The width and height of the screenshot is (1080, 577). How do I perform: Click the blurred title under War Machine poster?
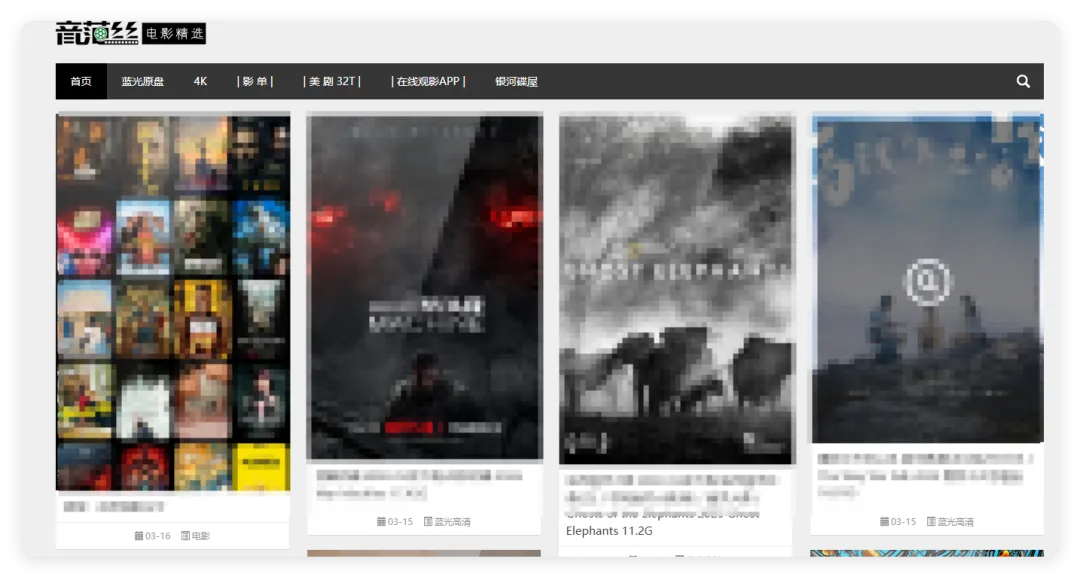(x=419, y=485)
